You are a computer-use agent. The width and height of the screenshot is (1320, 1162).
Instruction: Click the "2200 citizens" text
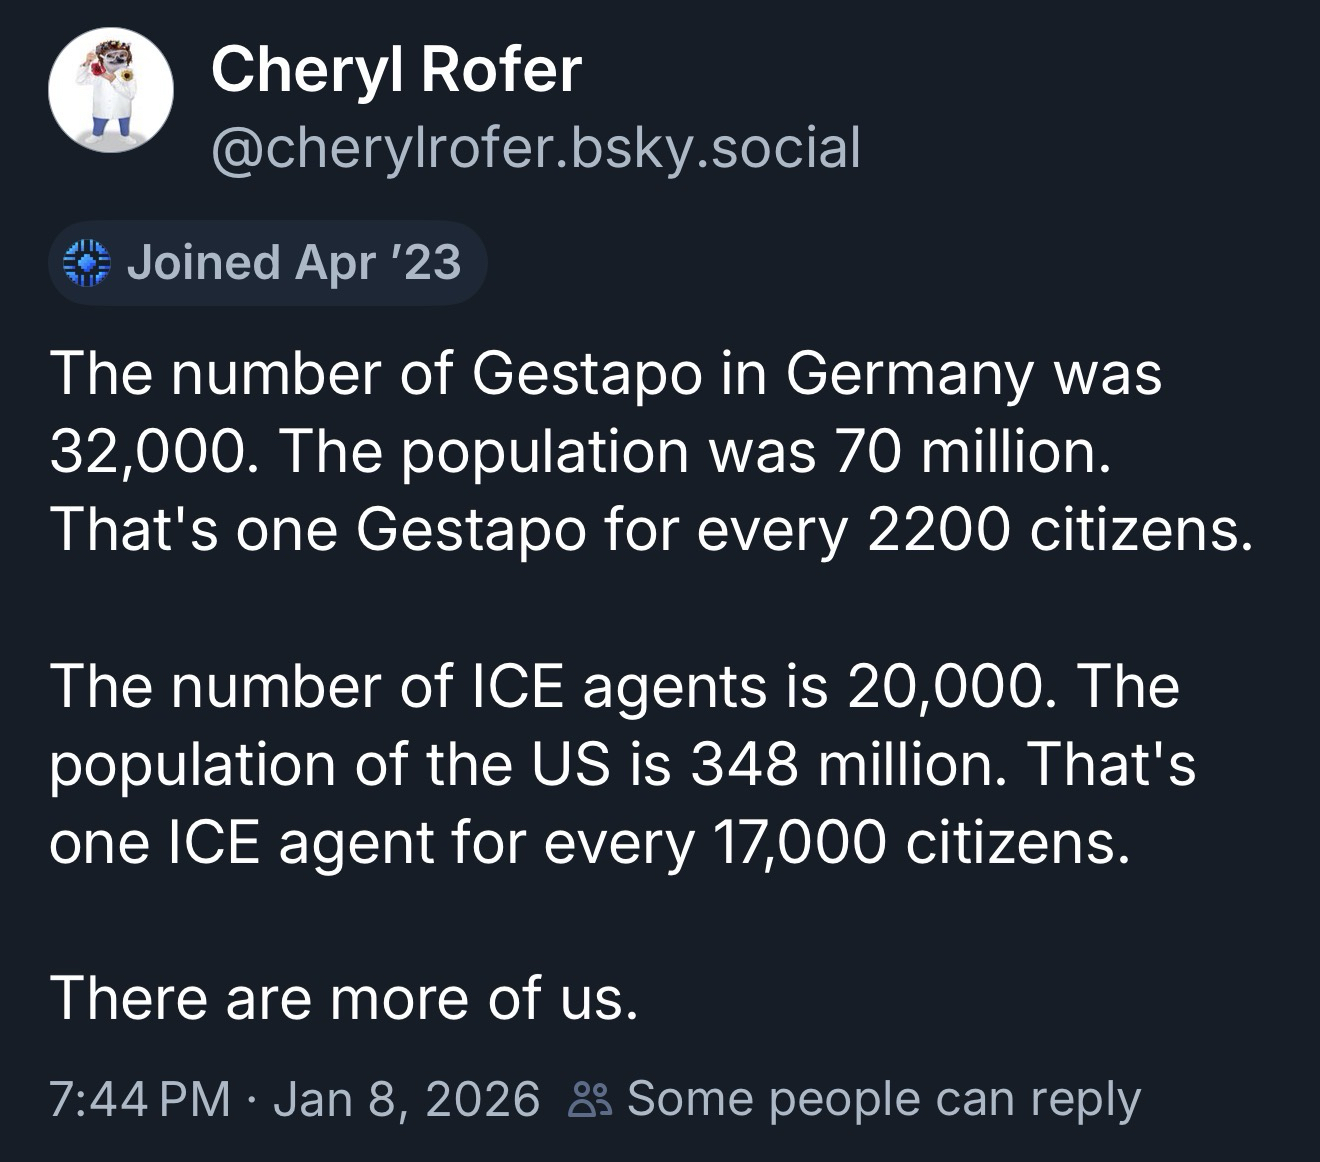(x=1058, y=529)
